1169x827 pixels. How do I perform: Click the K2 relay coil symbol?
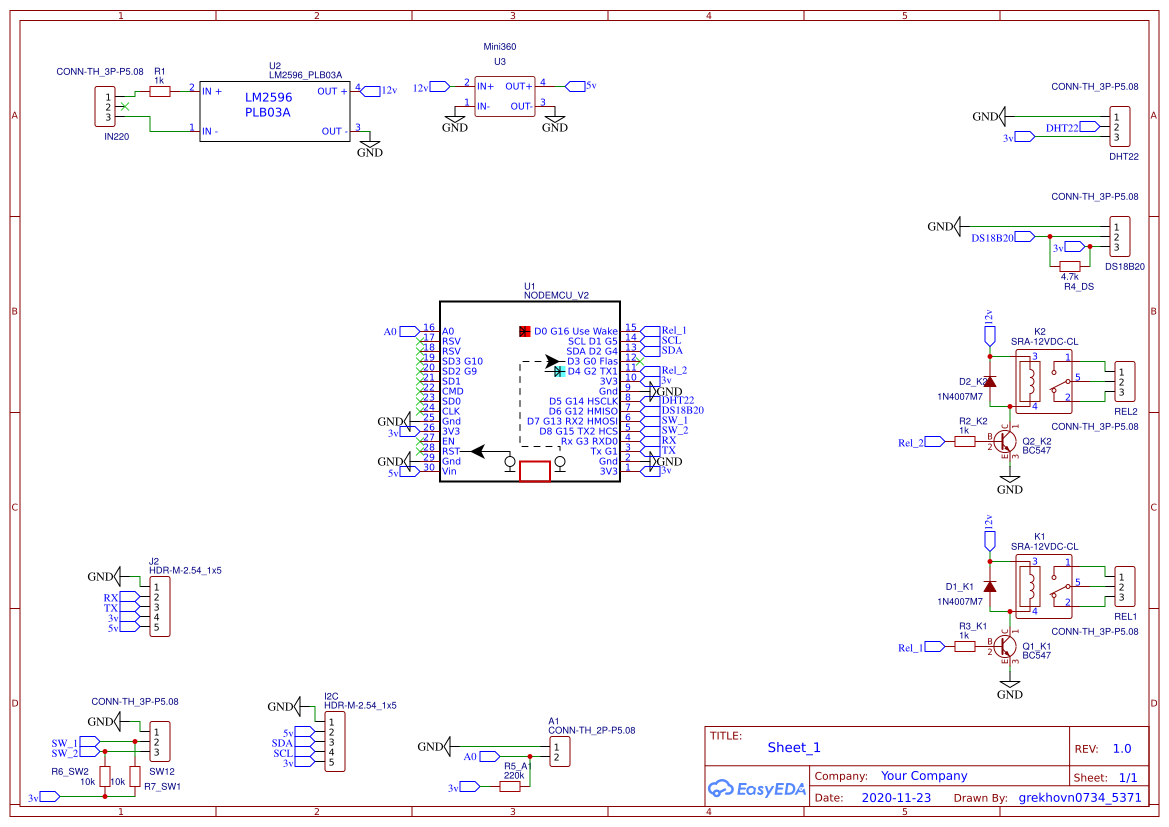pyautogui.click(x=1028, y=381)
